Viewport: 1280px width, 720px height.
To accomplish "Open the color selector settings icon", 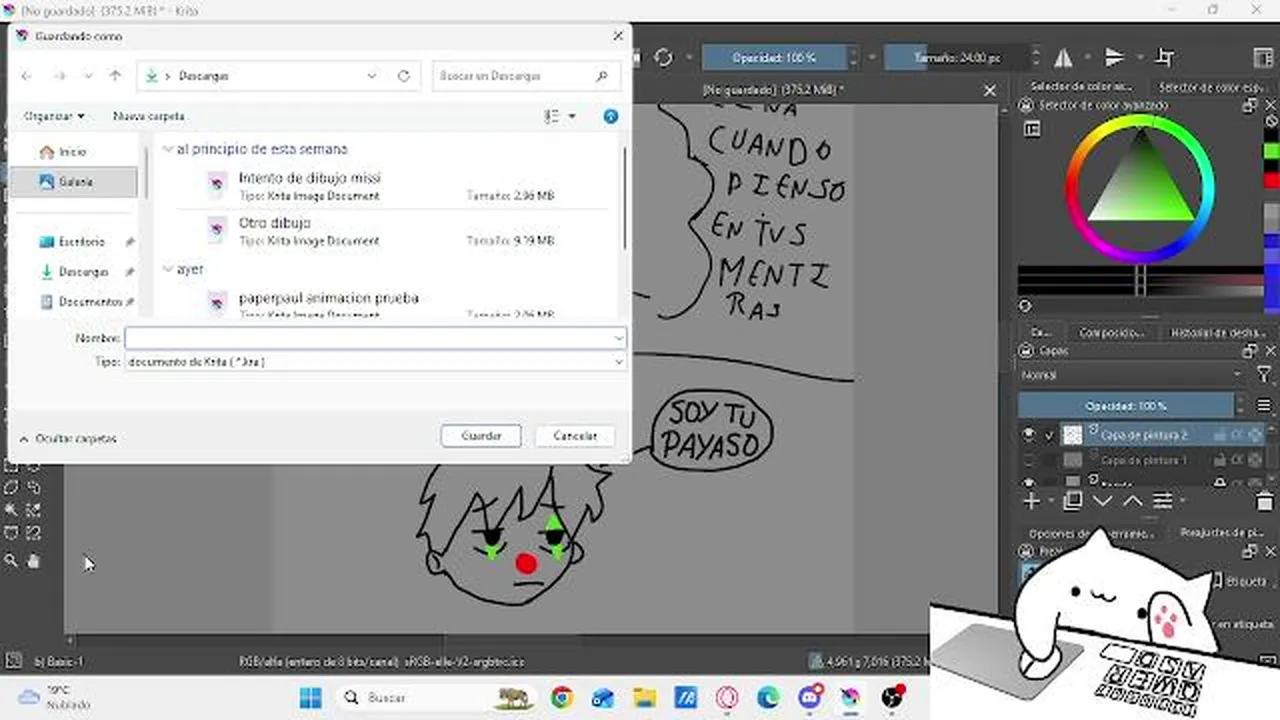I will tap(1032, 129).
